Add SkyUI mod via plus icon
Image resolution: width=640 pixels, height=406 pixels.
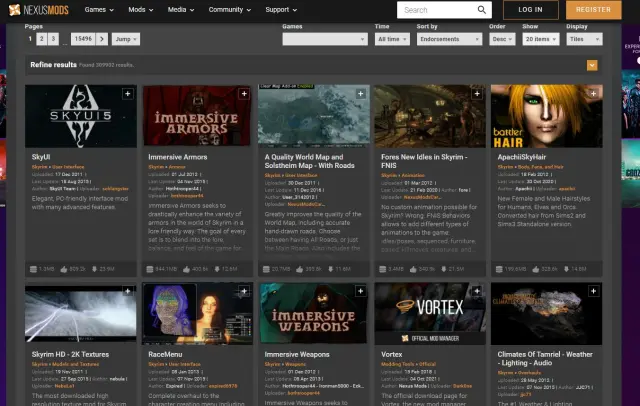coord(128,94)
